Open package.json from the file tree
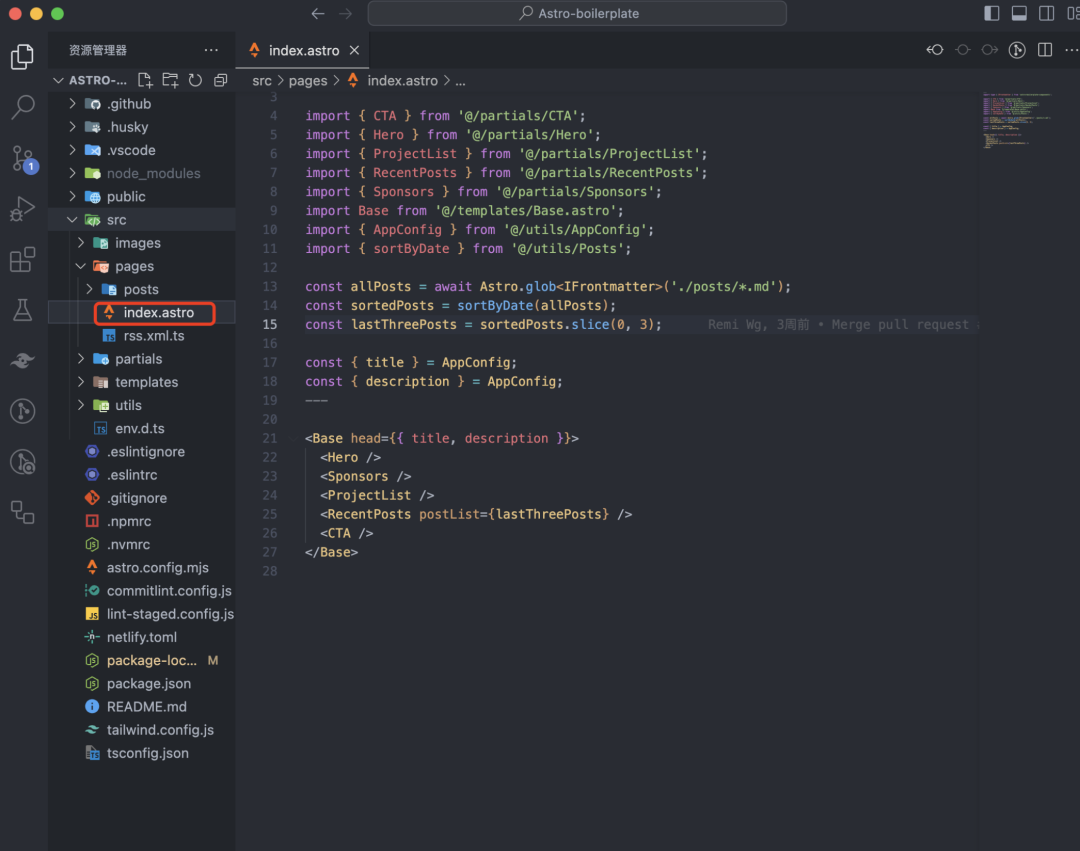Image resolution: width=1080 pixels, height=851 pixels. [149, 684]
